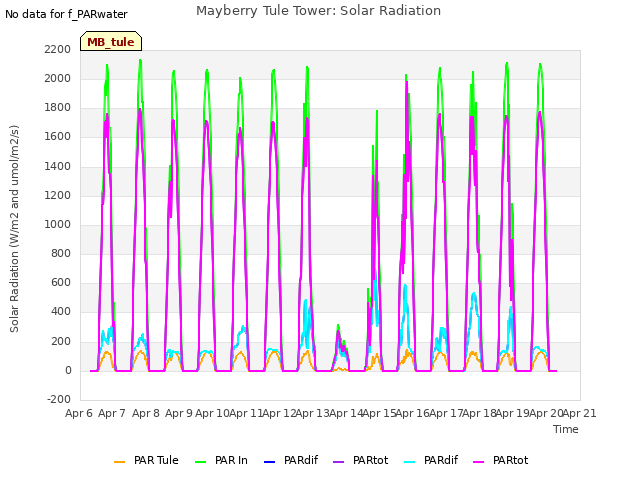Click the 1600 y-axis tick label
Image resolution: width=640 pixels, height=480 pixels.
[x=58, y=137]
